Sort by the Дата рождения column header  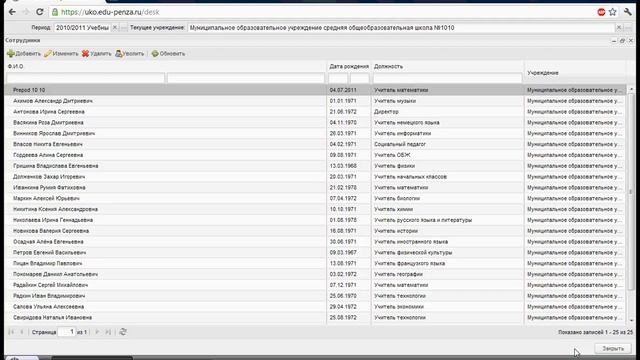pyautogui.click(x=349, y=66)
